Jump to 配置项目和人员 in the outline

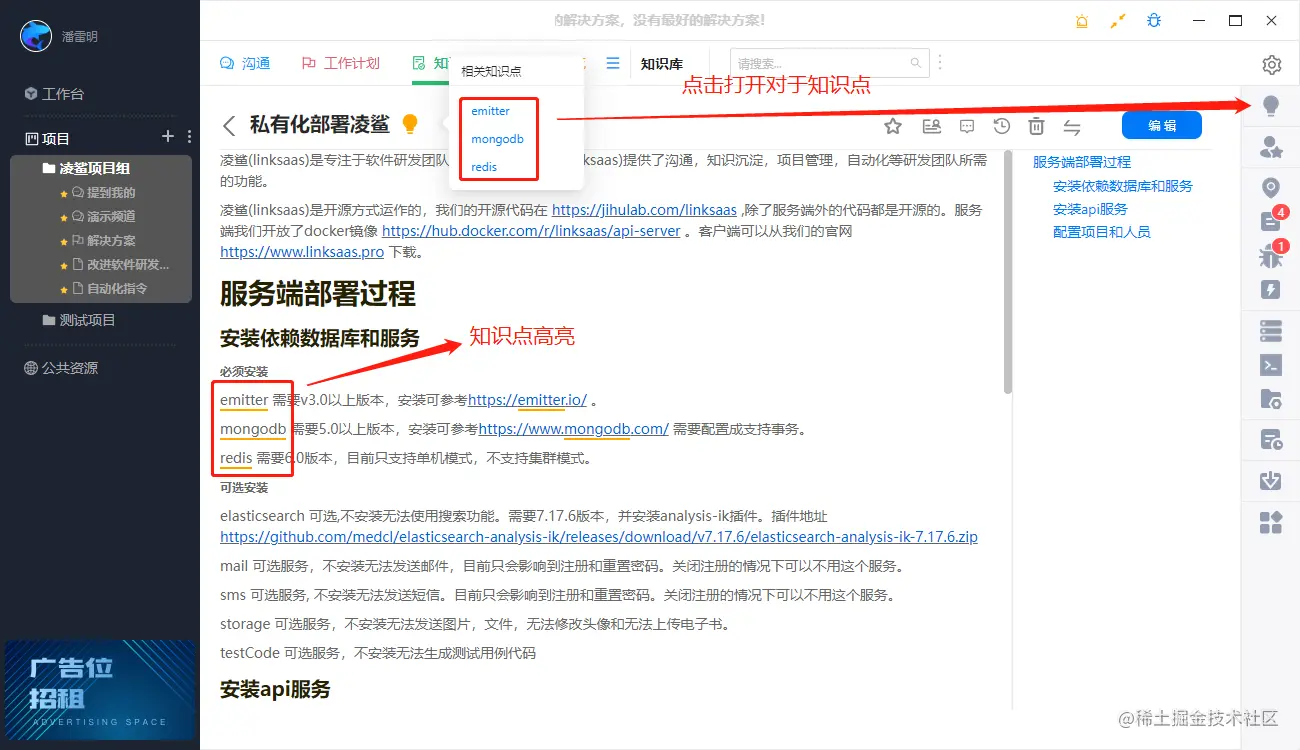coord(1102,232)
